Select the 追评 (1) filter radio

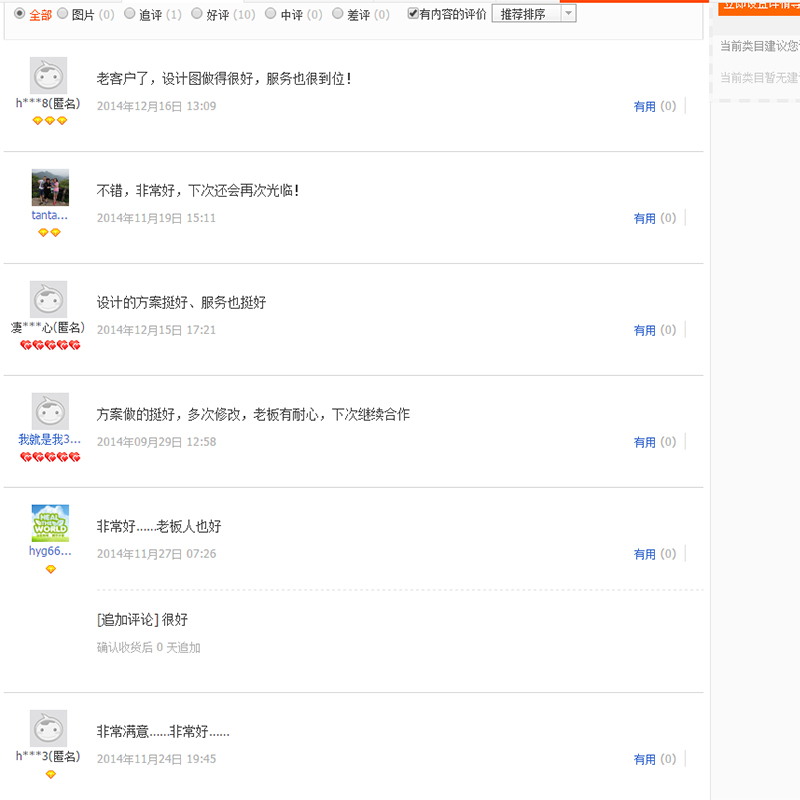pos(130,13)
